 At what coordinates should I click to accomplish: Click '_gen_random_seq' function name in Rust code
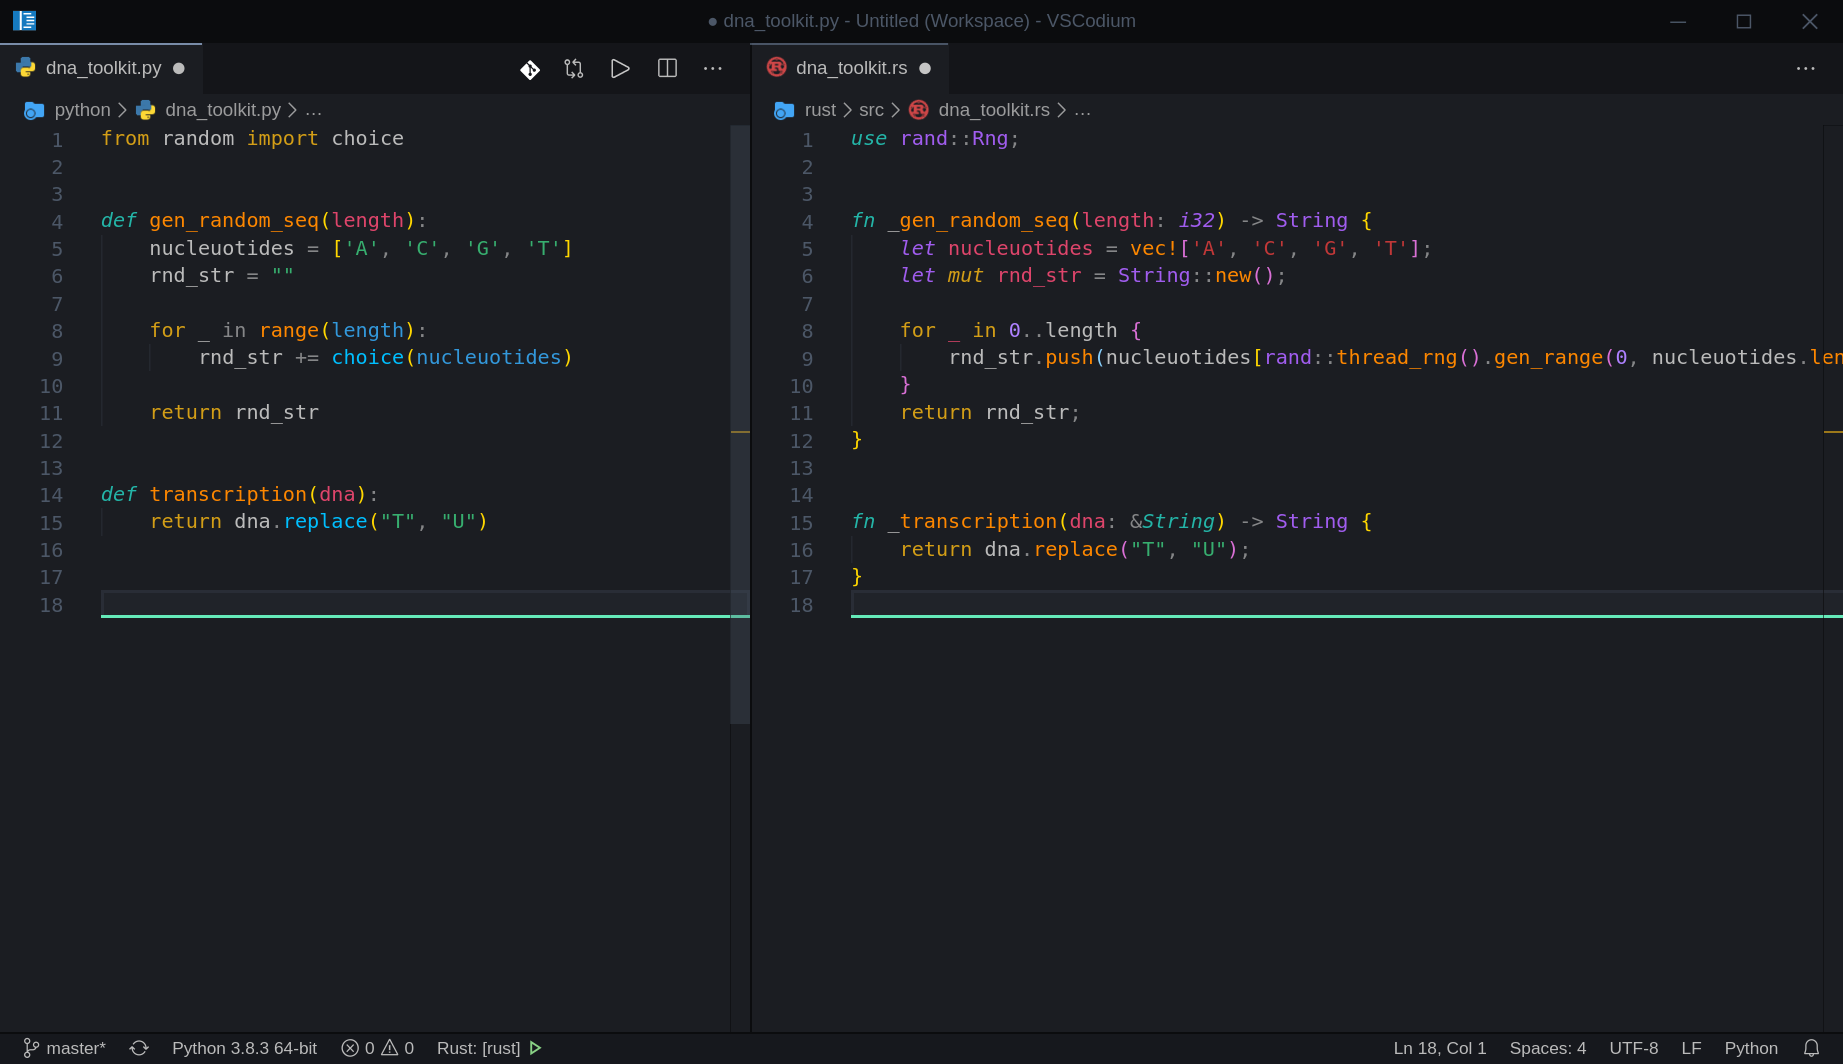coord(978,221)
